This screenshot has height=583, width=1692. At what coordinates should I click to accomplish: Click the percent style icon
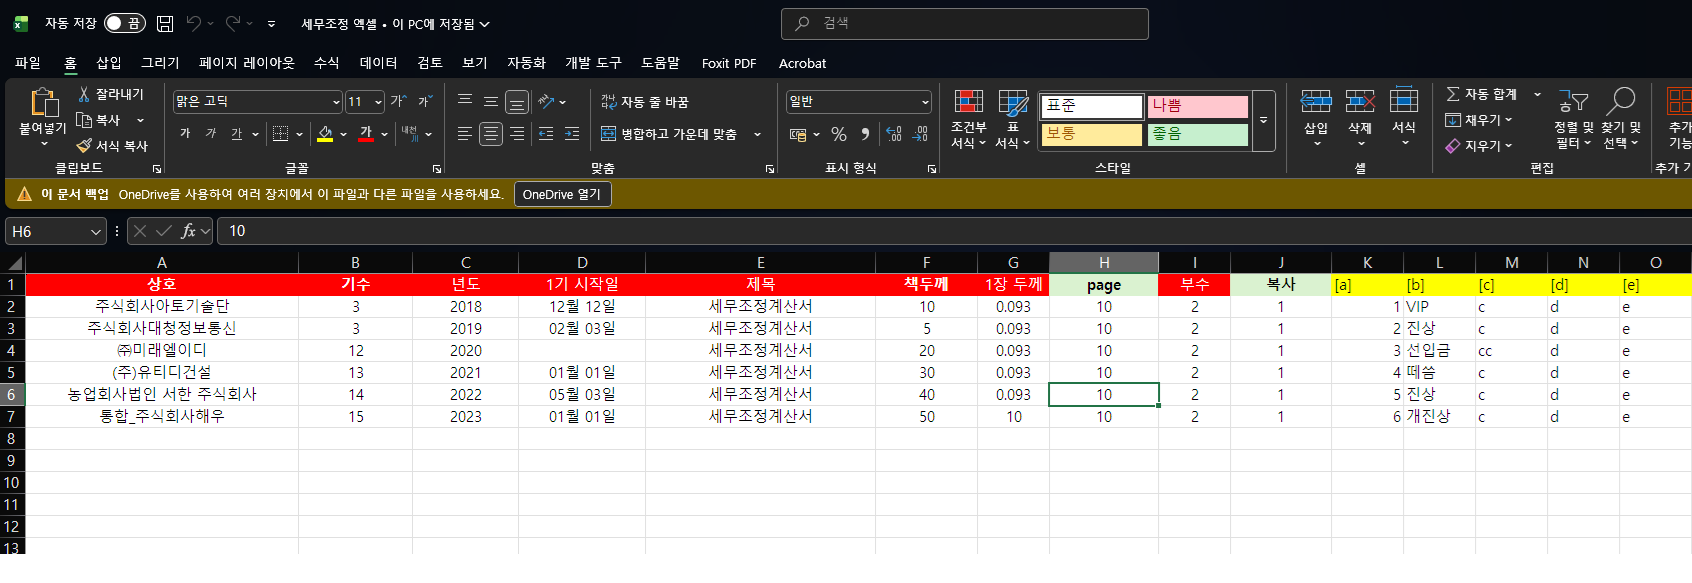[x=839, y=134]
